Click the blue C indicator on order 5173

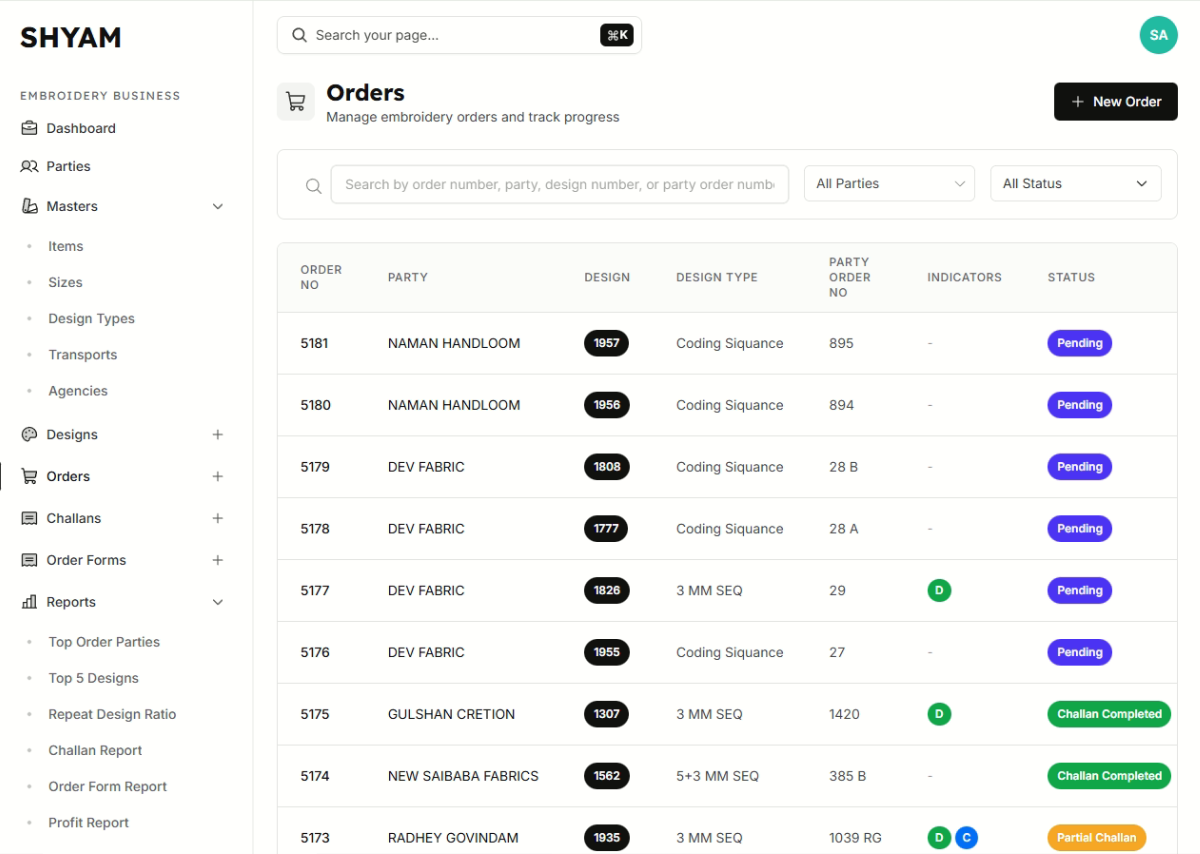(x=966, y=837)
